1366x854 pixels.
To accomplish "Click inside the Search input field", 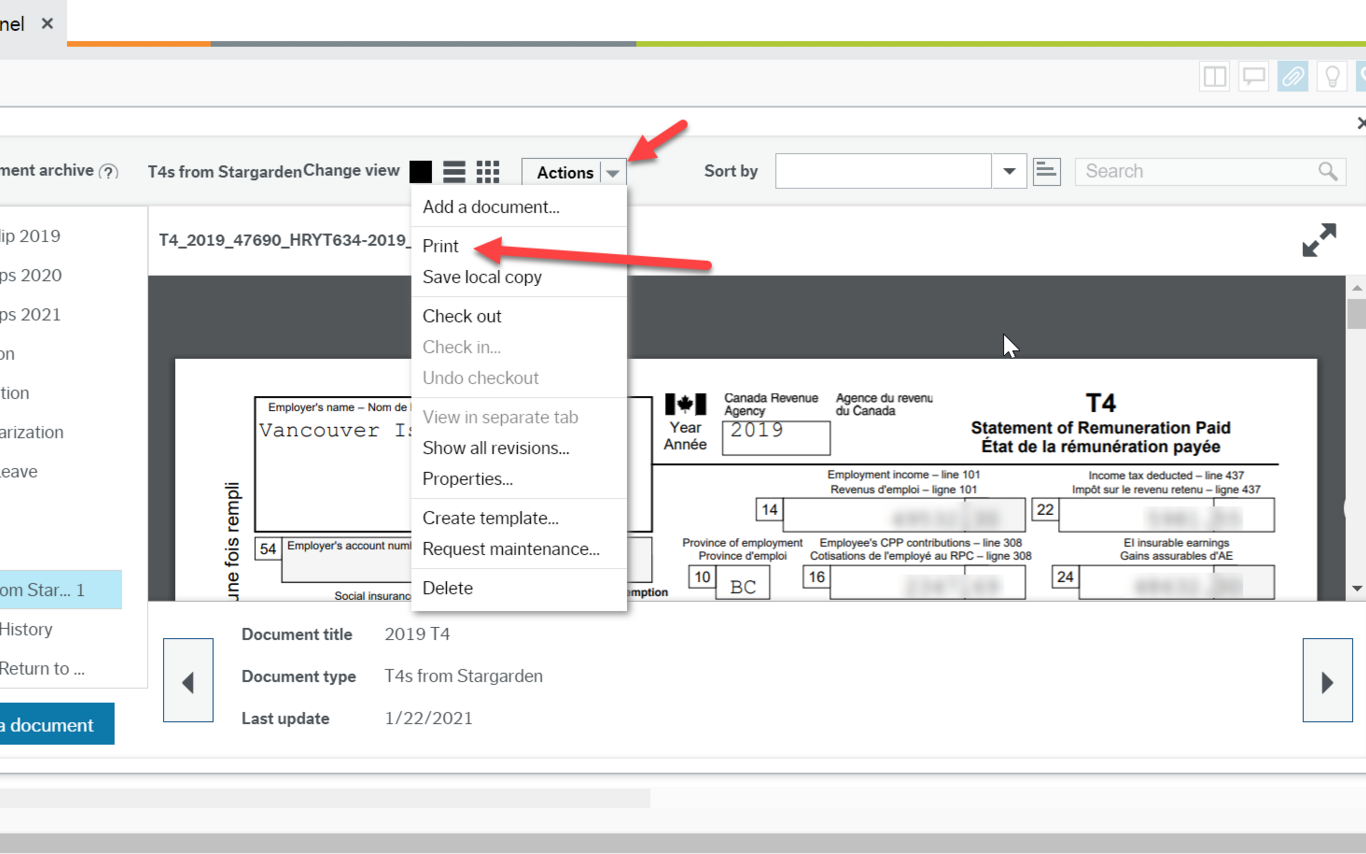I will coord(1180,171).
